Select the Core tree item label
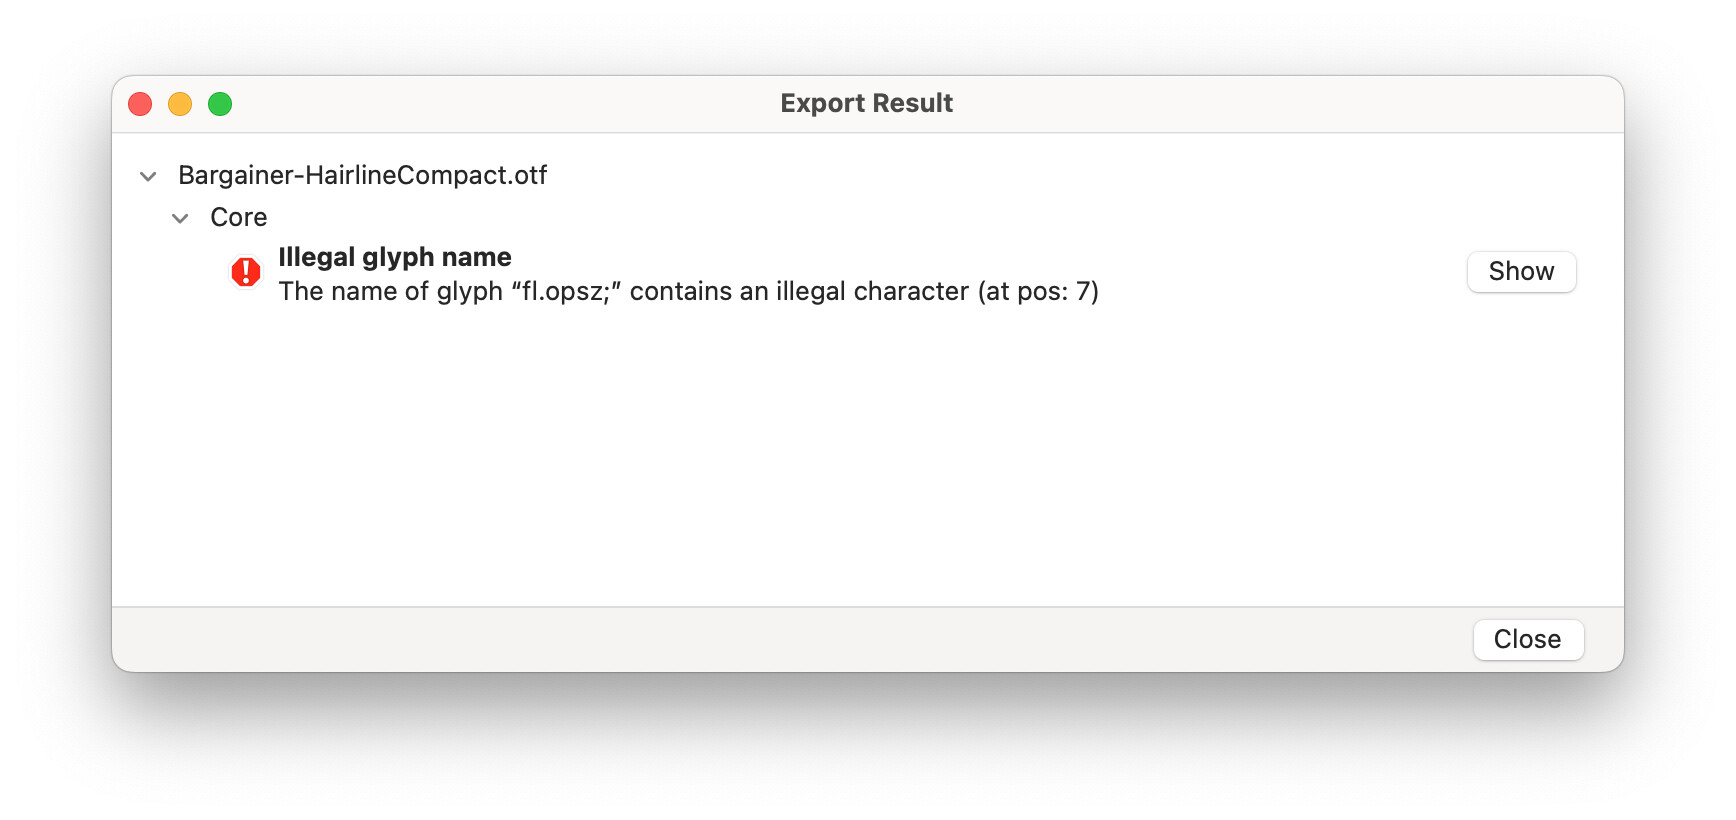The image size is (1736, 820). (238, 218)
